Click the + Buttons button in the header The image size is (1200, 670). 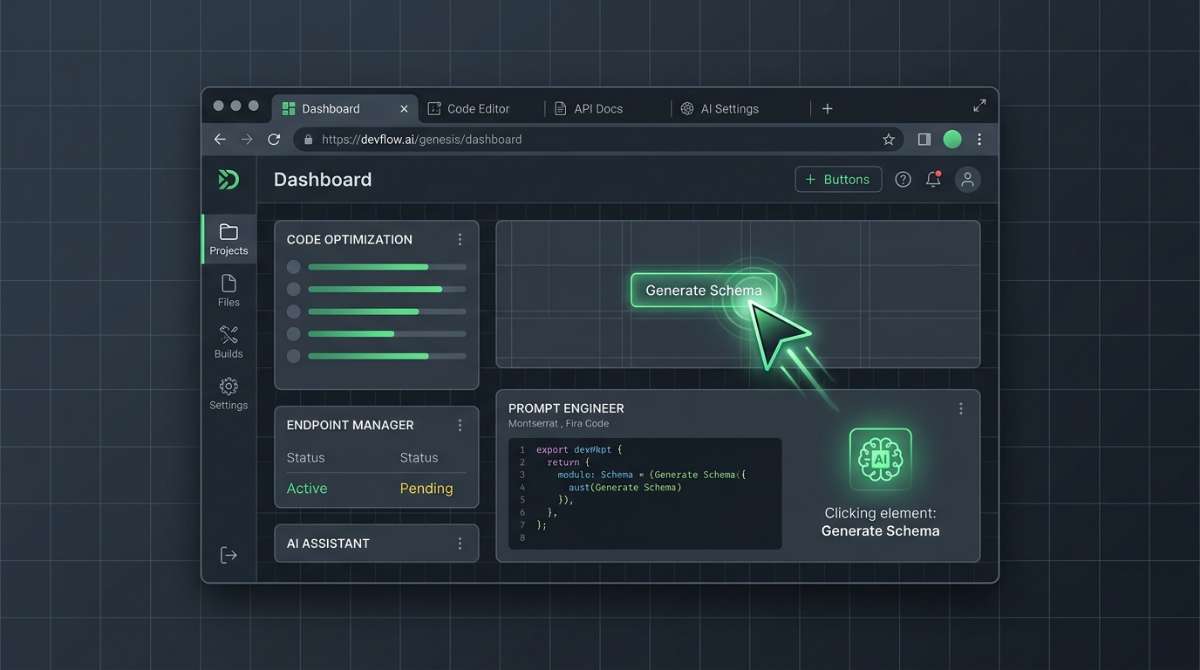(x=838, y=180)
